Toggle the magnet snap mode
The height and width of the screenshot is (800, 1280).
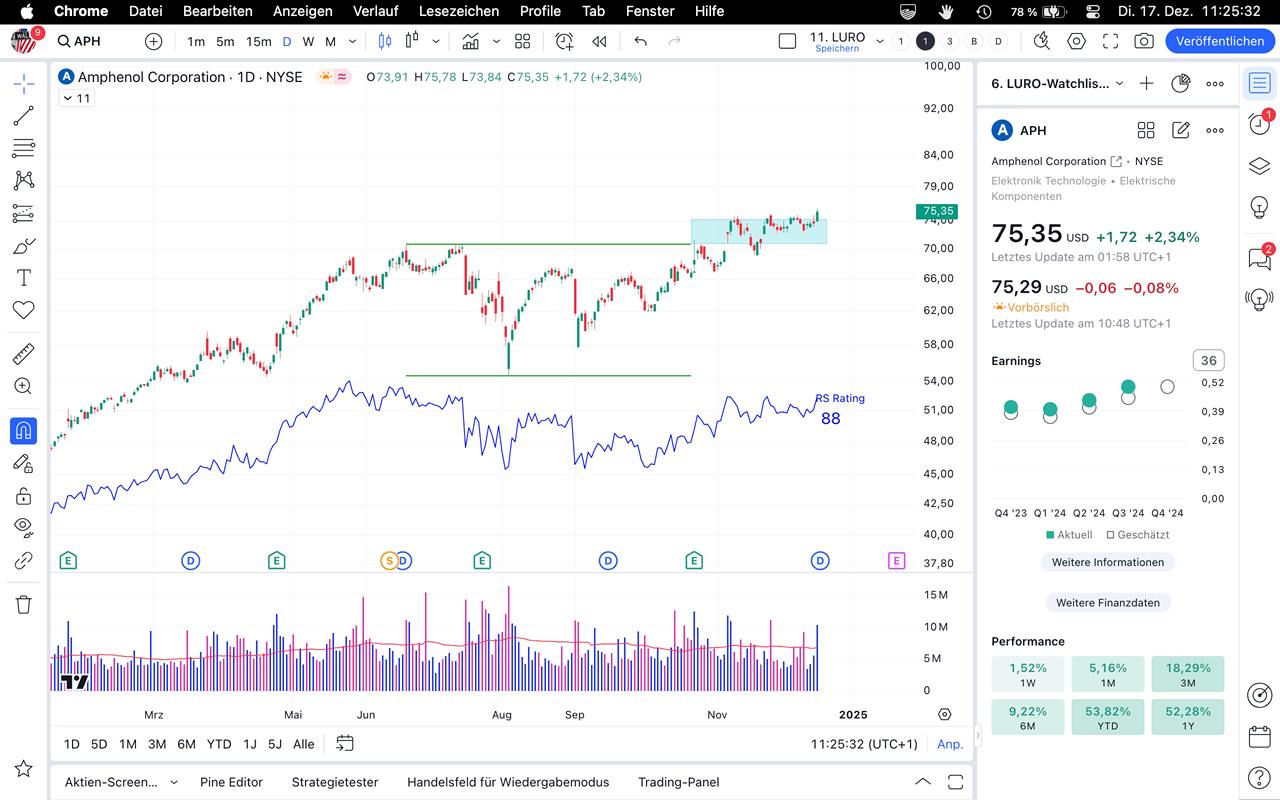pos(23,431)
